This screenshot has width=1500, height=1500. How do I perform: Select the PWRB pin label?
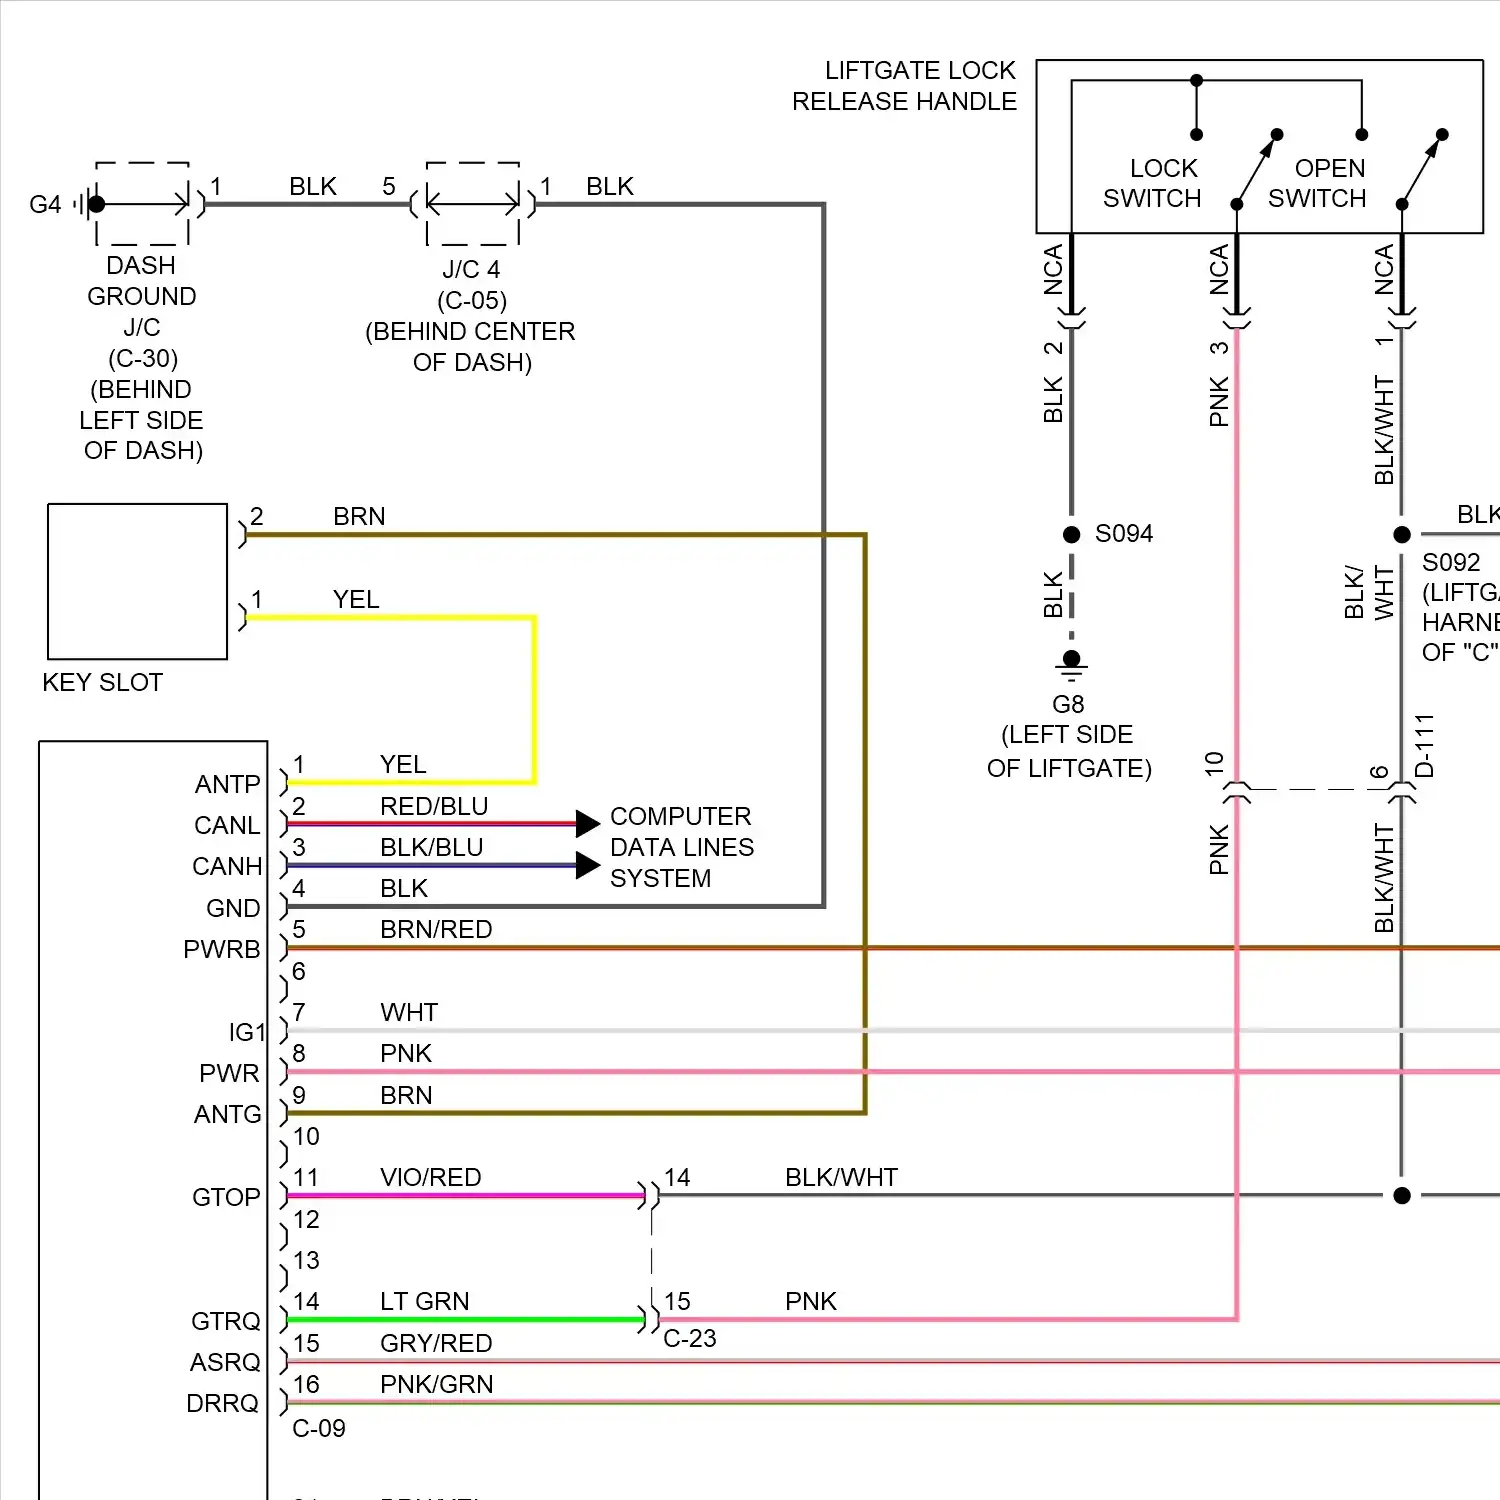(x=222, y=949)
